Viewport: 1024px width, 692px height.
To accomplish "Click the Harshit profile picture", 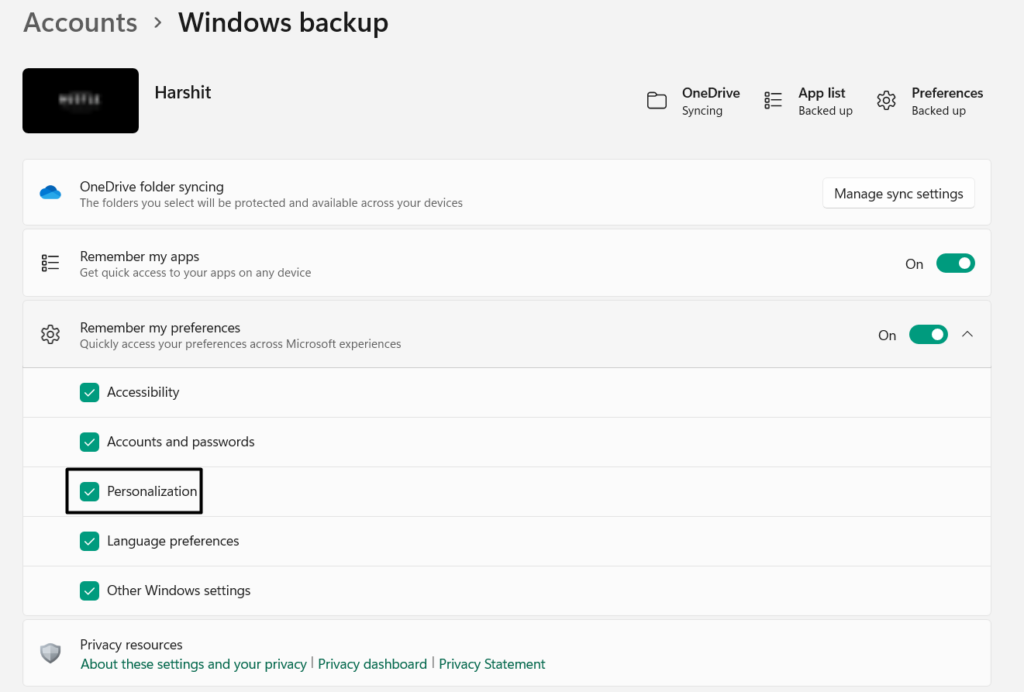I will coord(80,101).
